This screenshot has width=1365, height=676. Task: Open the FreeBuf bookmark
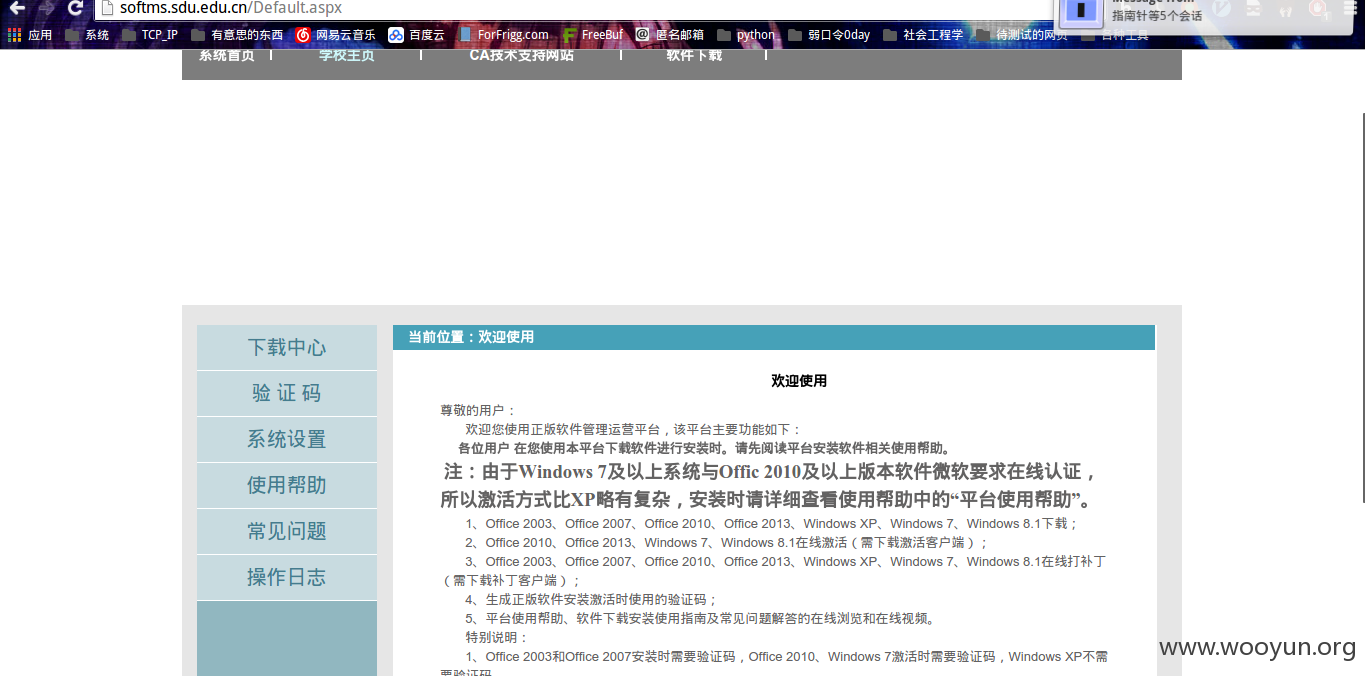pos(592,35)
